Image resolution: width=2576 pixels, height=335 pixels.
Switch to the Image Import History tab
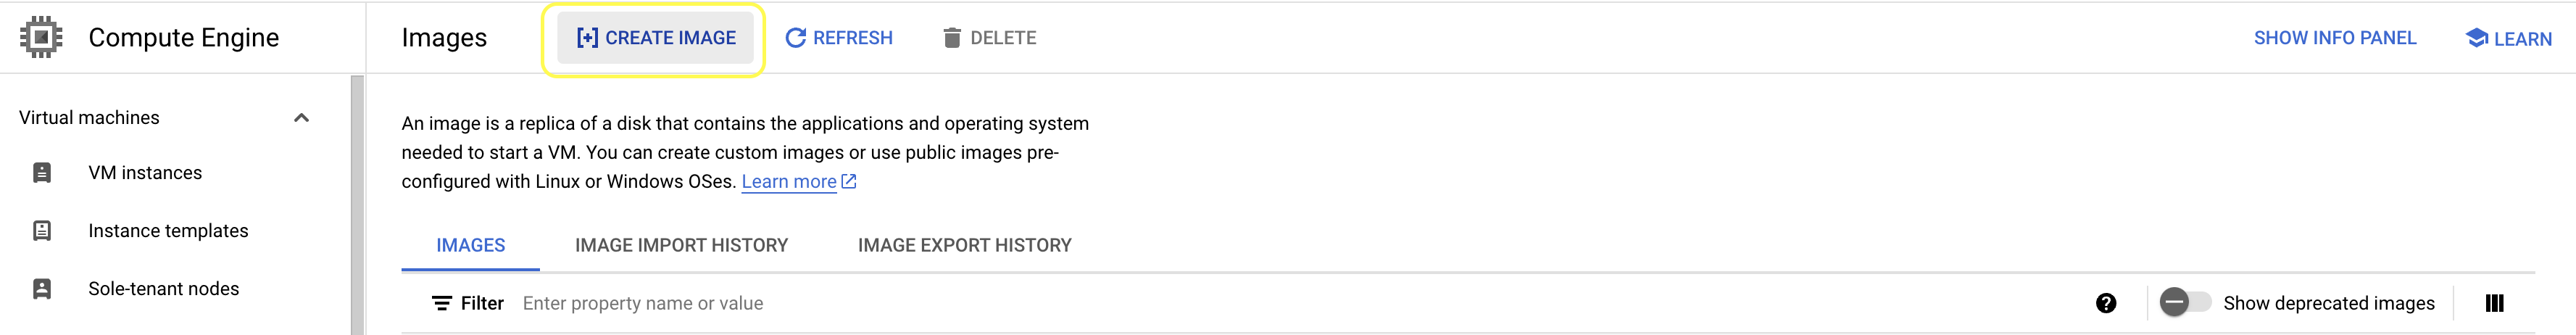click(x=681, y=245)
